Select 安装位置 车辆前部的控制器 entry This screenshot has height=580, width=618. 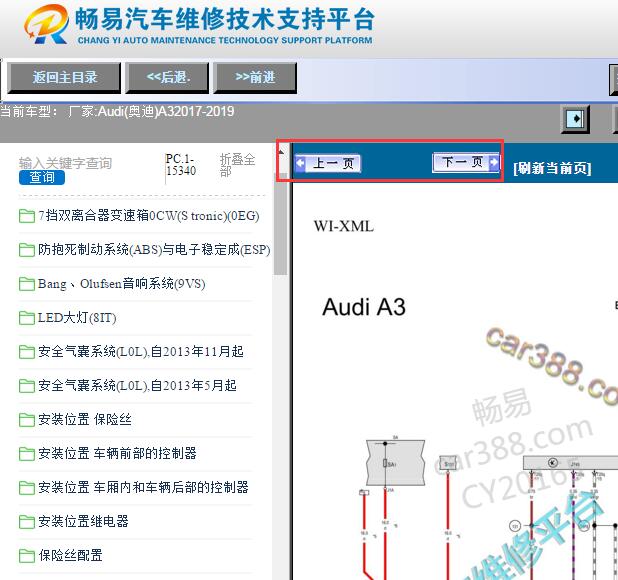tap(117, 453)
